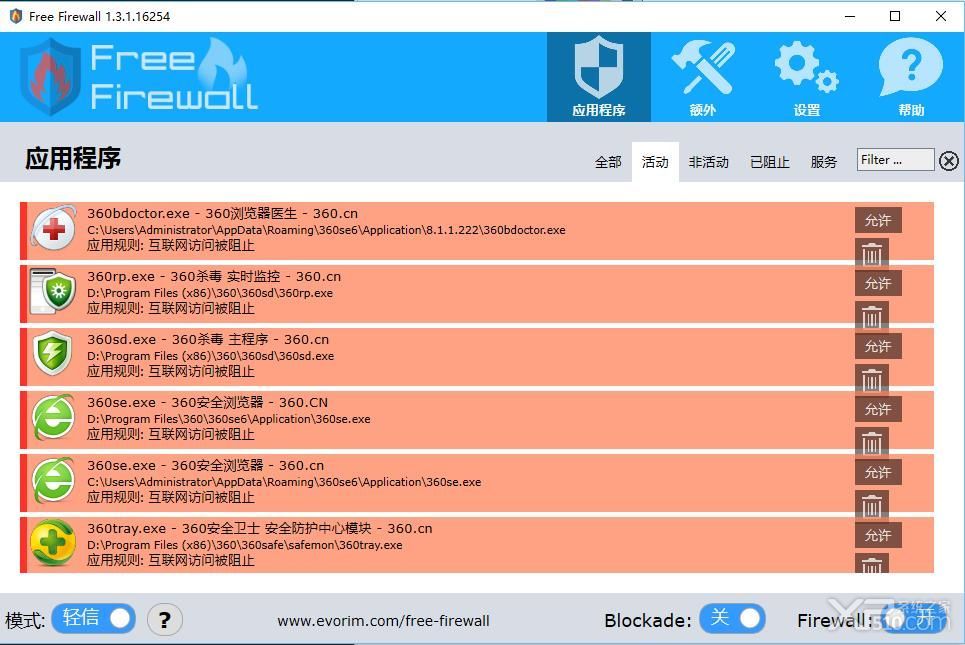Allow D:\Program Files 360se.exe with 允许
Viewport: 965px width, 645px height.
click(x=878, y=409)
